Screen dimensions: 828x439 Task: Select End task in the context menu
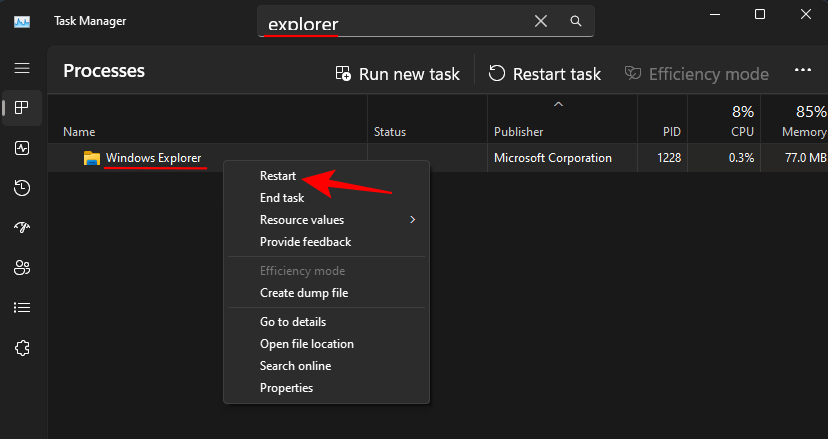[282, 198]
